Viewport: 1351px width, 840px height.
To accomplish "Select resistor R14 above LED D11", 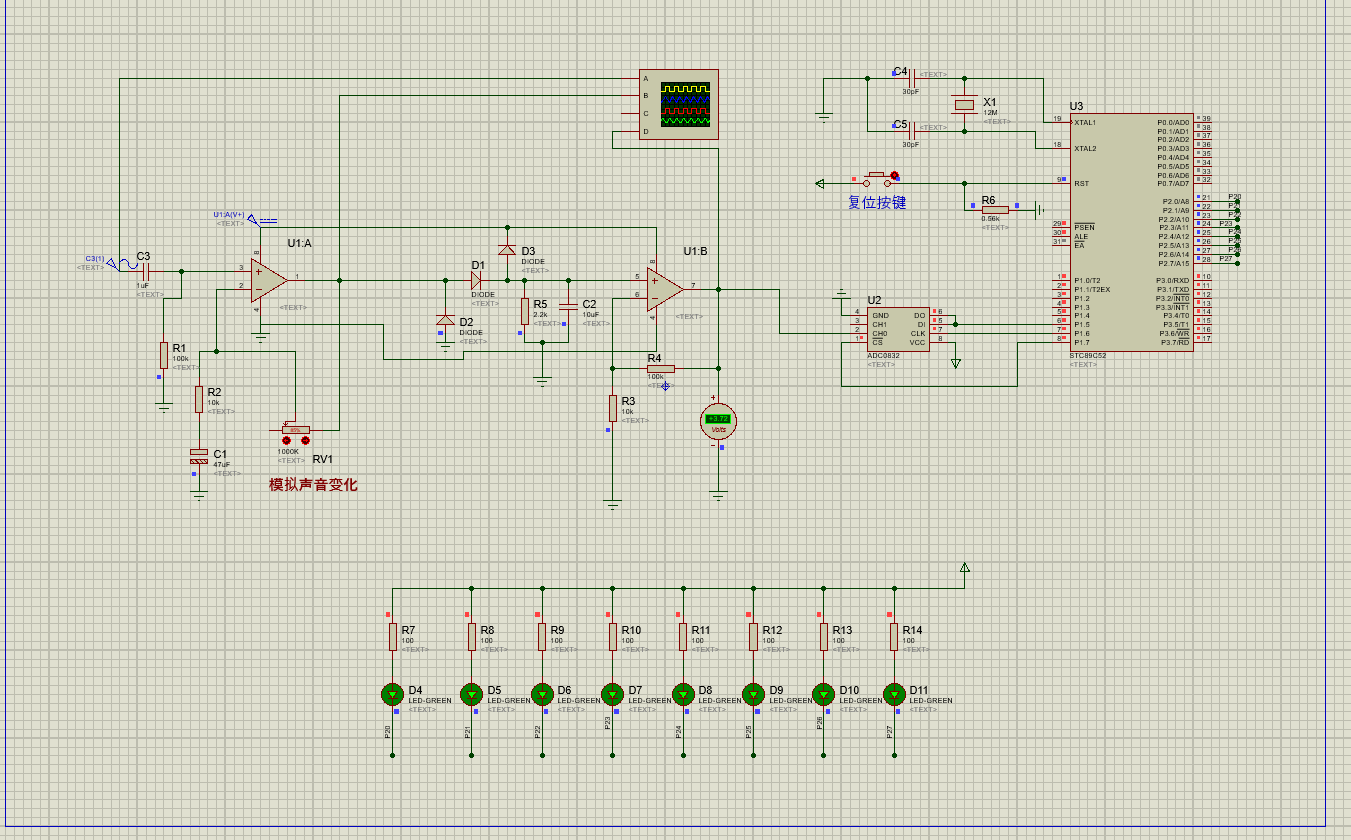I will [x=894, y=637].
